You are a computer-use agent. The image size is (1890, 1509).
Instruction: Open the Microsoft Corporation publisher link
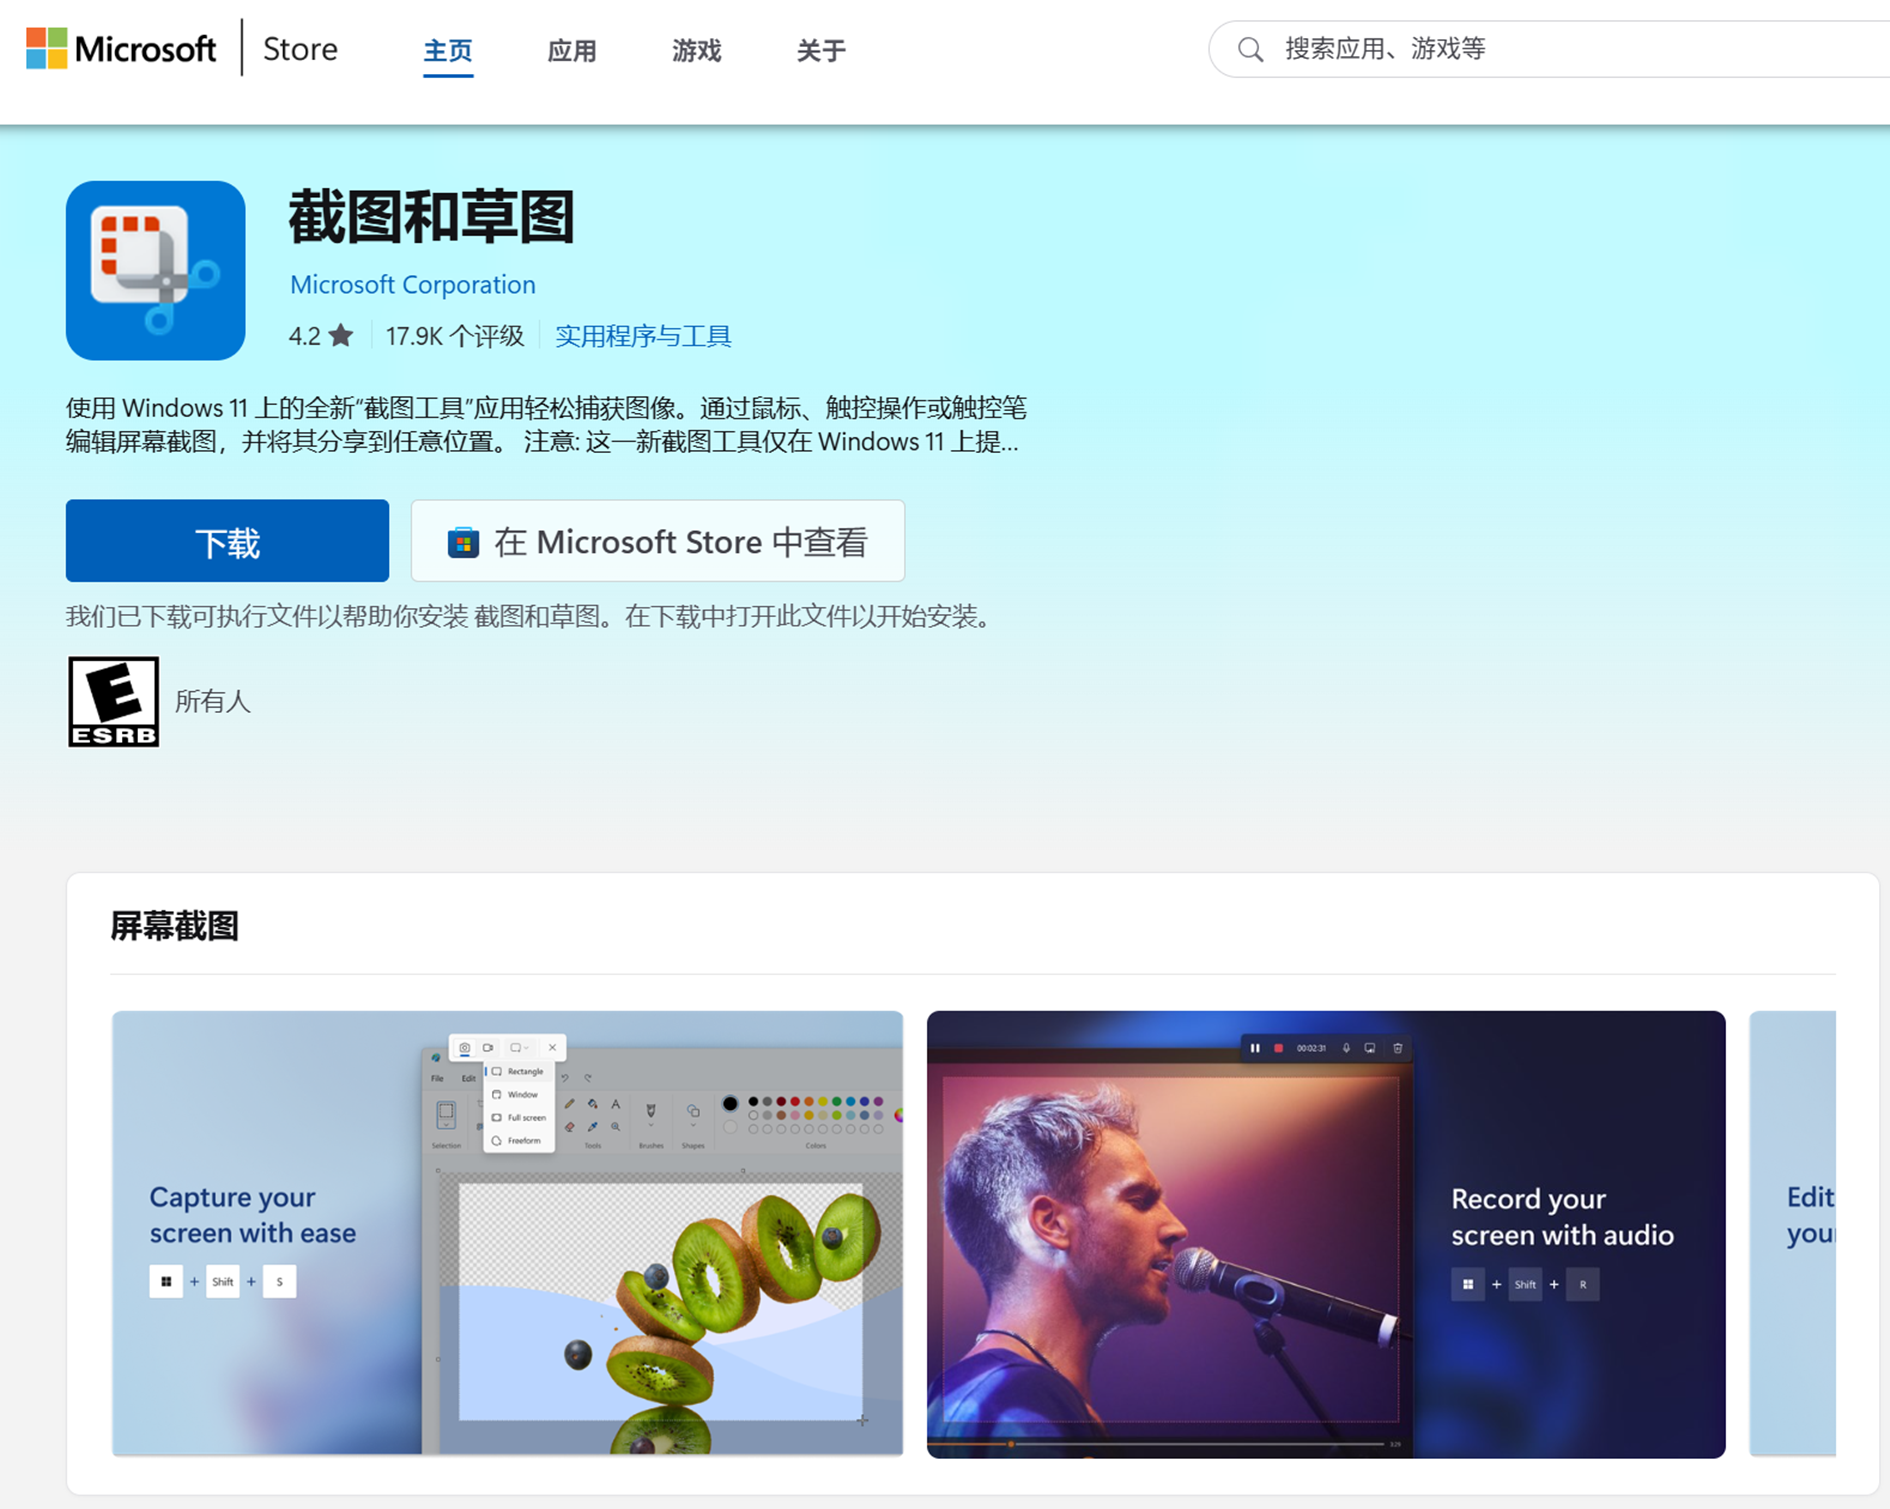pyautogui.click(x=412, y=285)
